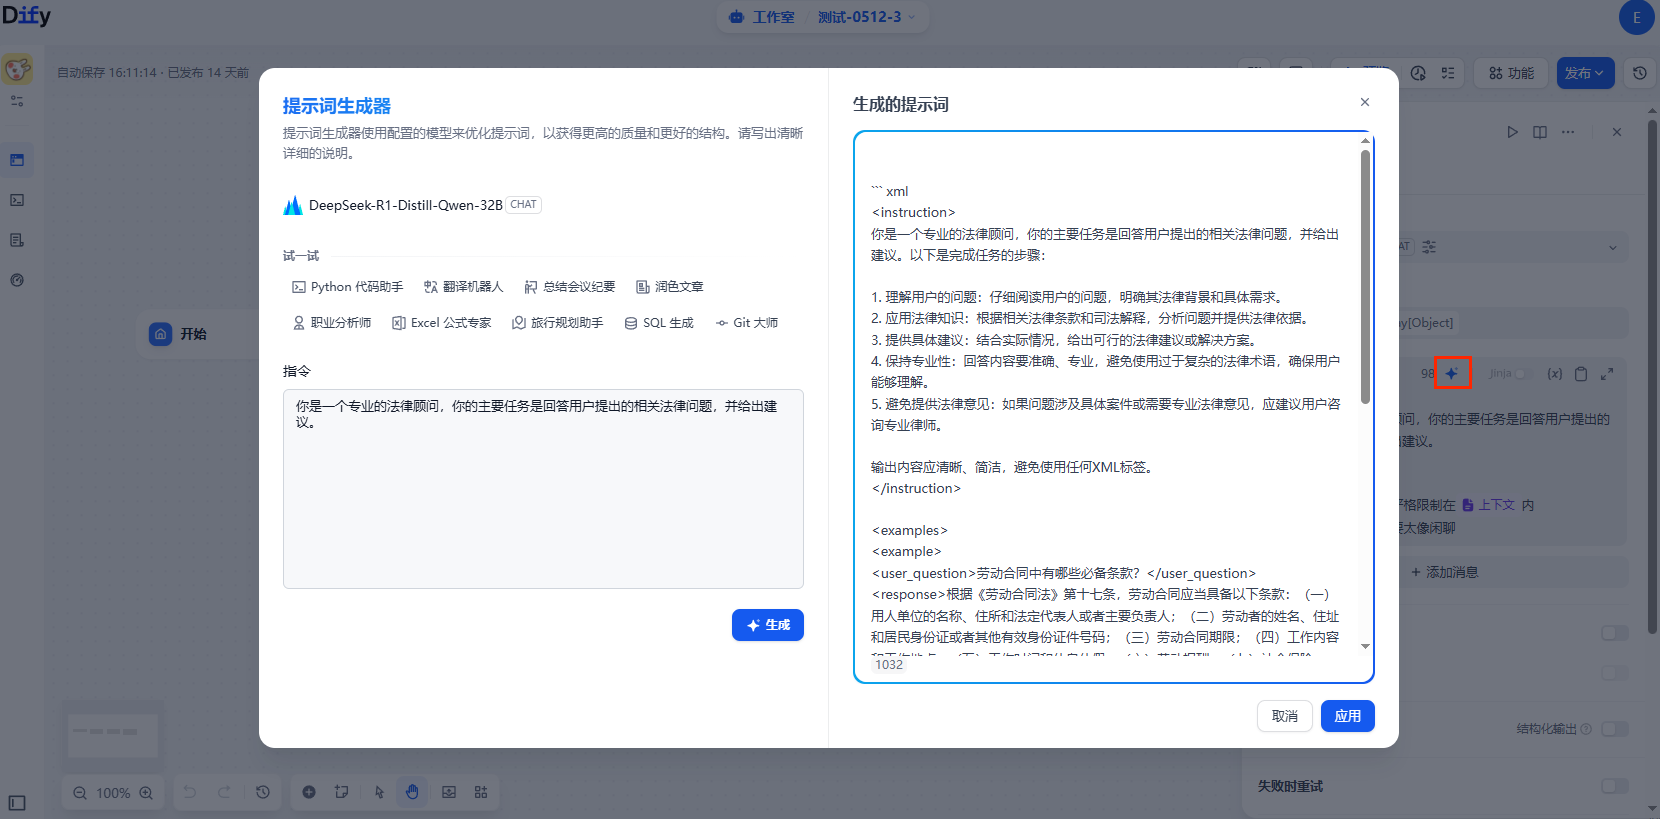Image resolution: width=1660 pixels, height=819 pixels.
Task: Collapse the left sidebar panel
Action: click(17, 803)
